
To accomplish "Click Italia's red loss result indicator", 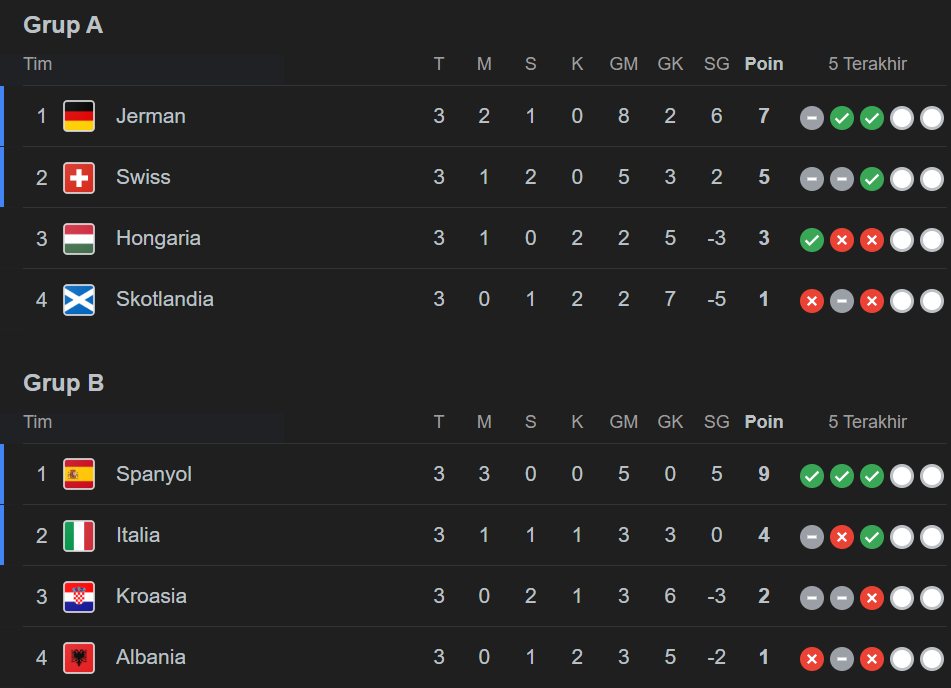I will click(842, 537).
